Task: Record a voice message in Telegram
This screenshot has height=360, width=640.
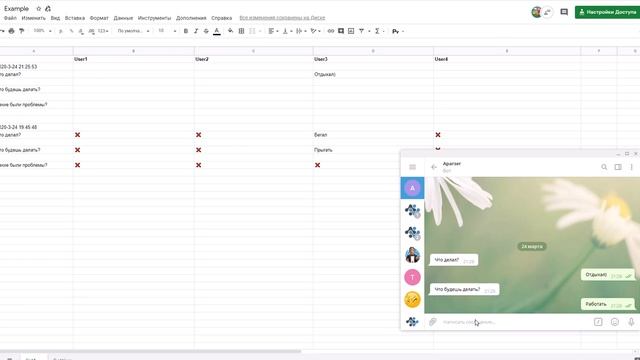Action: click(x=631, y=322)
